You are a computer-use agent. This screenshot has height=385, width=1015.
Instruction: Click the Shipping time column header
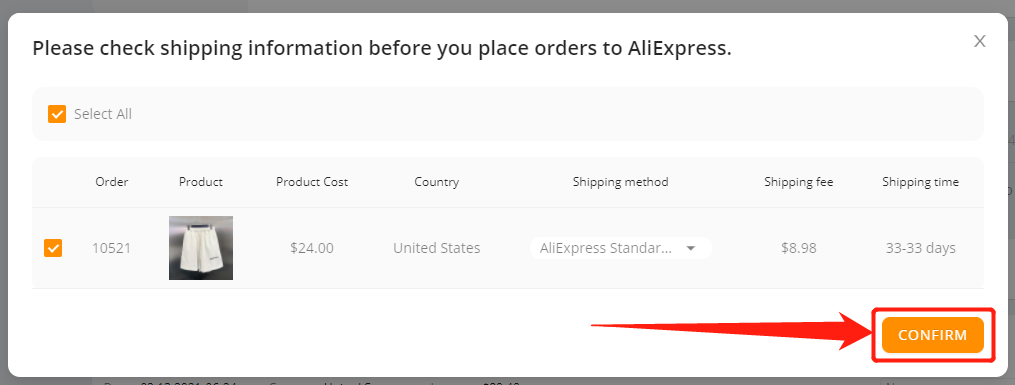pyautogui.click(x=920, y=182)
